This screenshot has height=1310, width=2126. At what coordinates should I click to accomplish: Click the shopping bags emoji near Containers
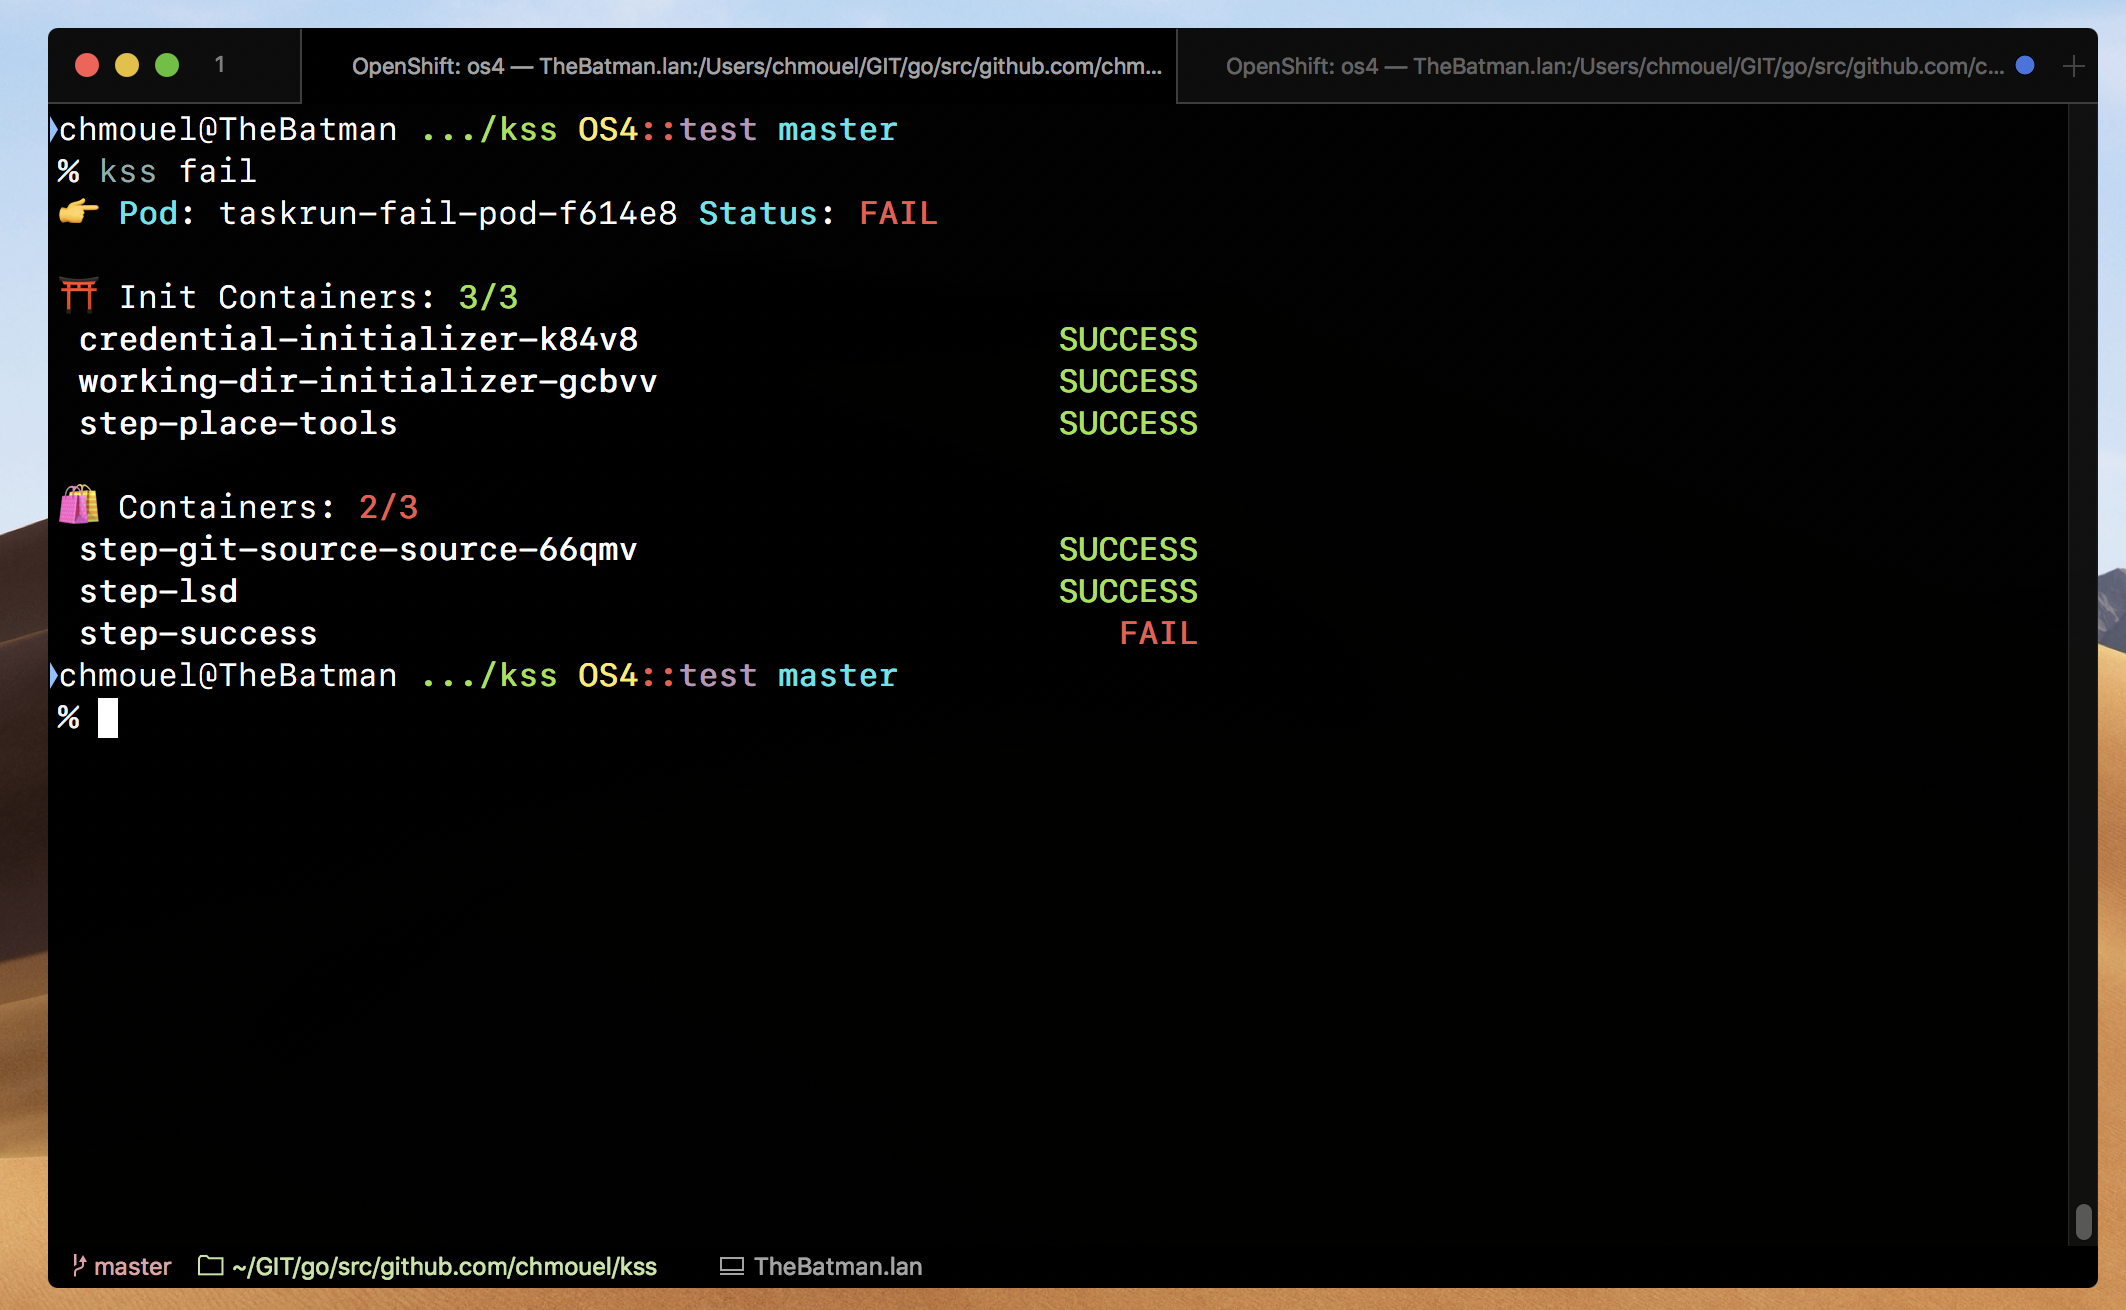pos(79,506)
